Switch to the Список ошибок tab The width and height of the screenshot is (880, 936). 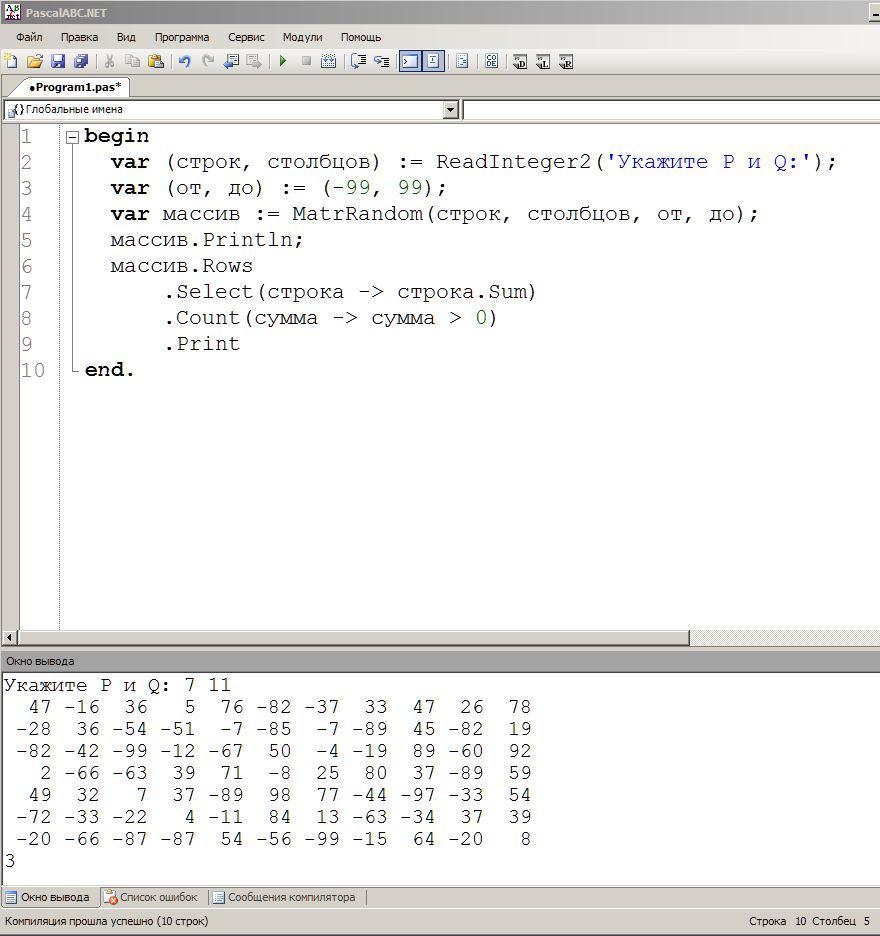point(151,897)
